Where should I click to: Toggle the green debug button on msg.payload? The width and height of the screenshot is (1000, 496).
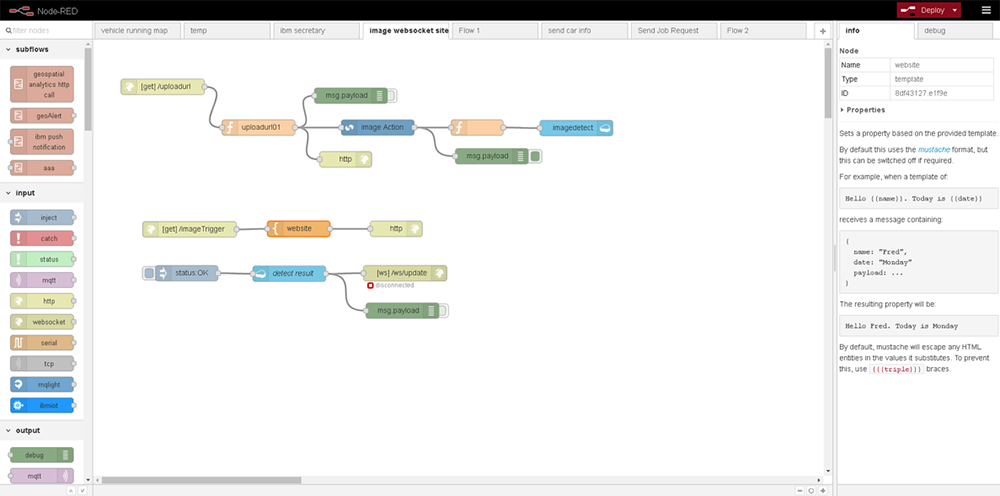coord(535,156)
